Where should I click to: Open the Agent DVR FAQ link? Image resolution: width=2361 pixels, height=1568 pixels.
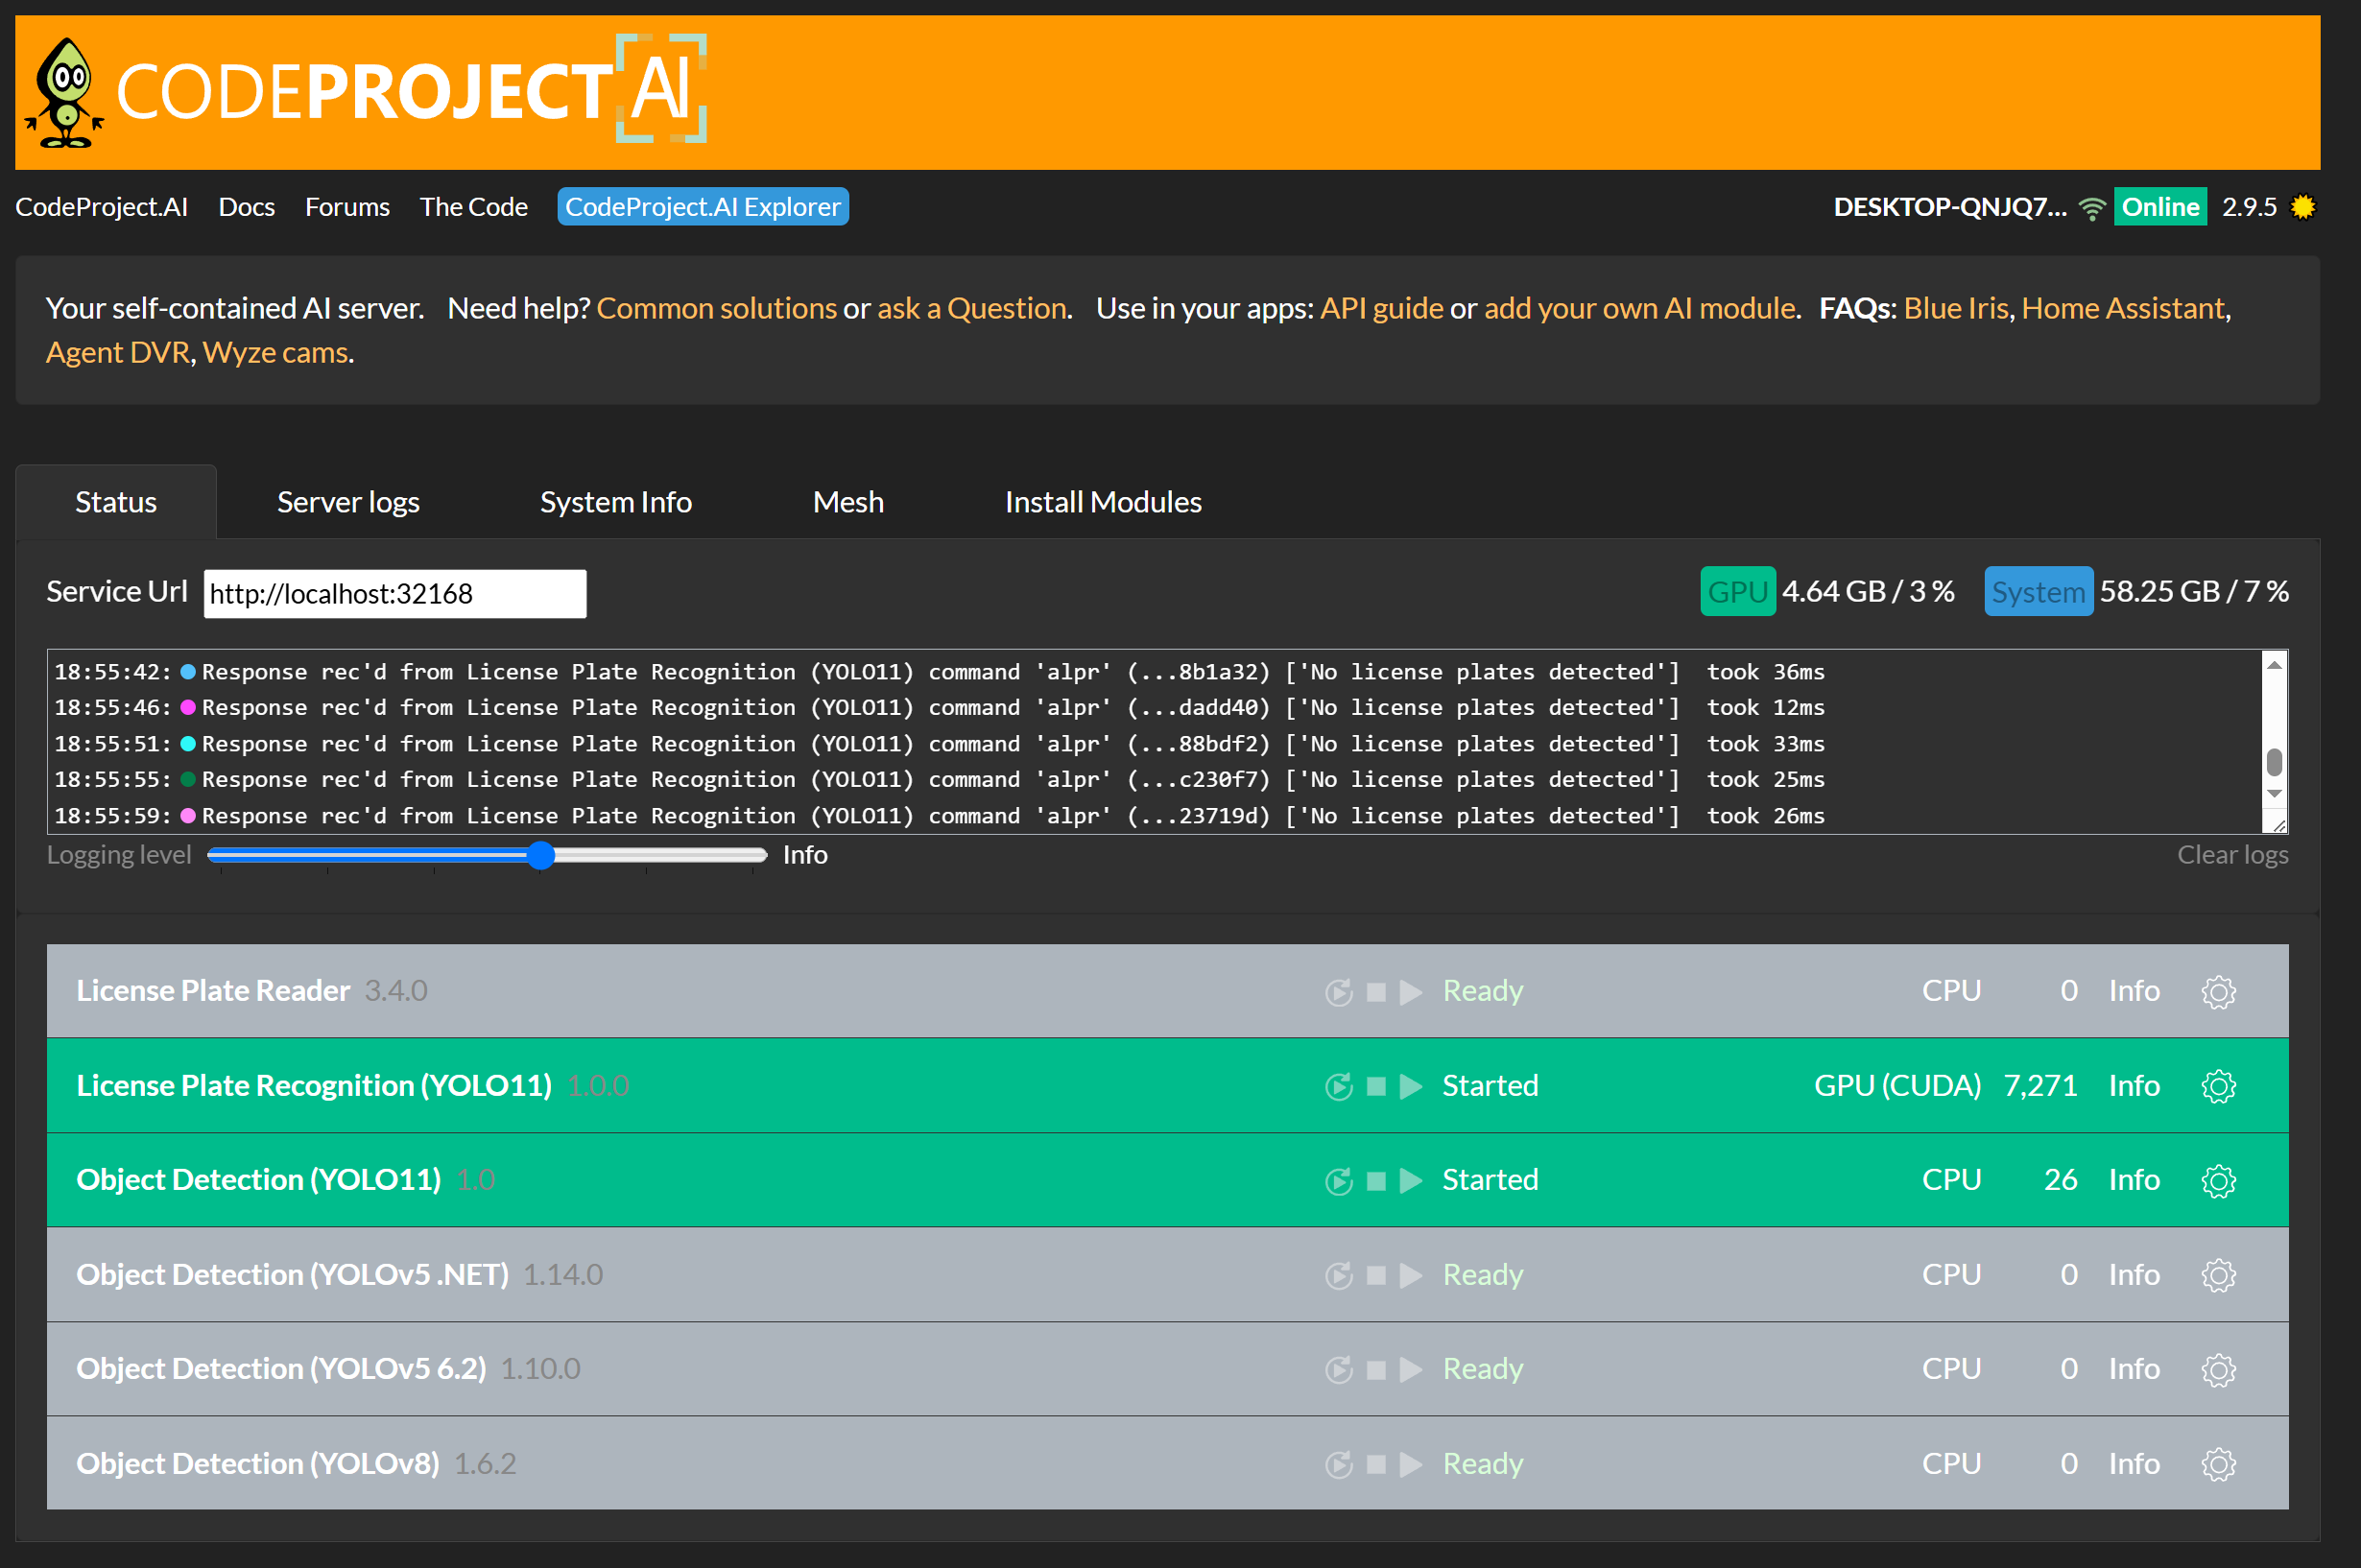click(x=117, y=352)
